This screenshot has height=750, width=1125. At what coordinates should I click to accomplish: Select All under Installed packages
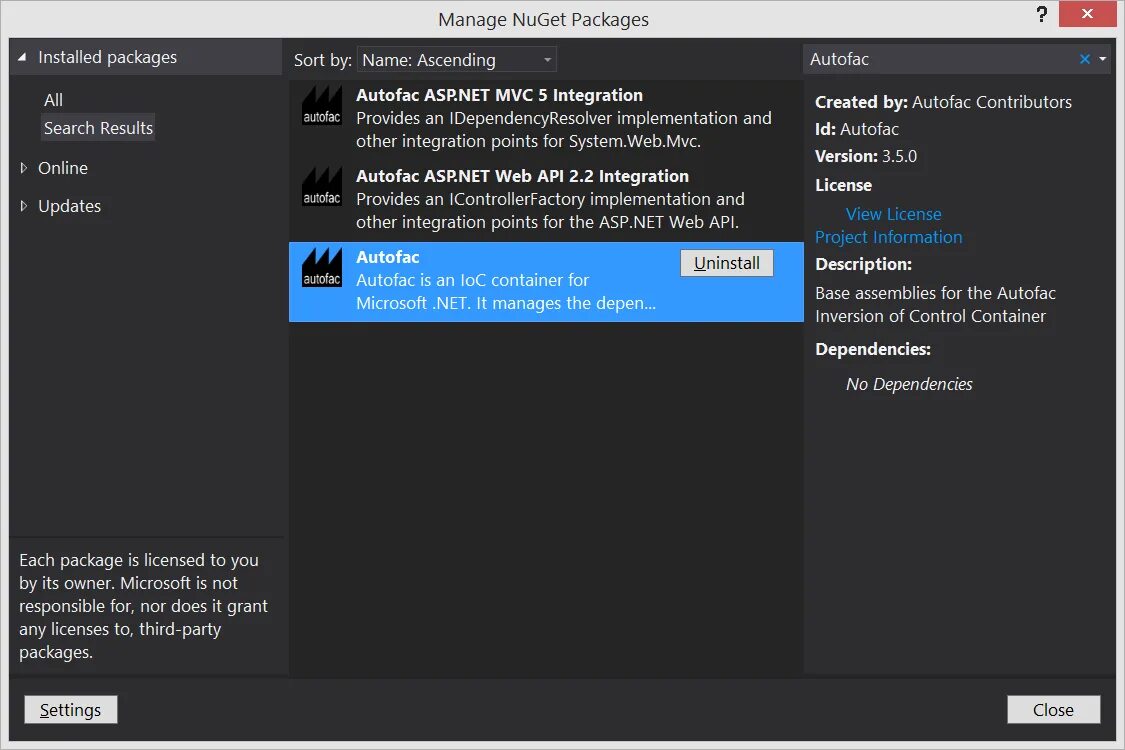53,100
